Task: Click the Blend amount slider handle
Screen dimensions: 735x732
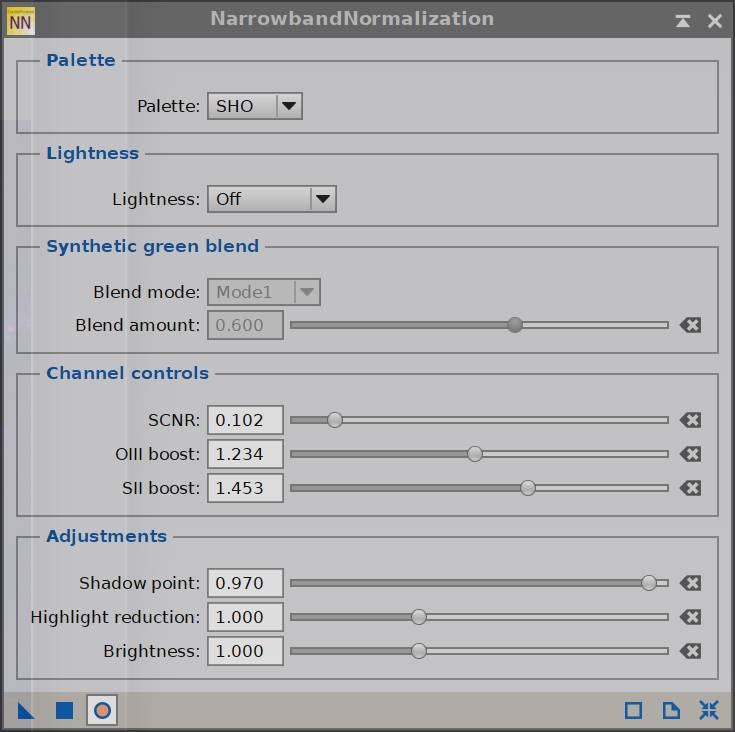Action: click(515, 325)
